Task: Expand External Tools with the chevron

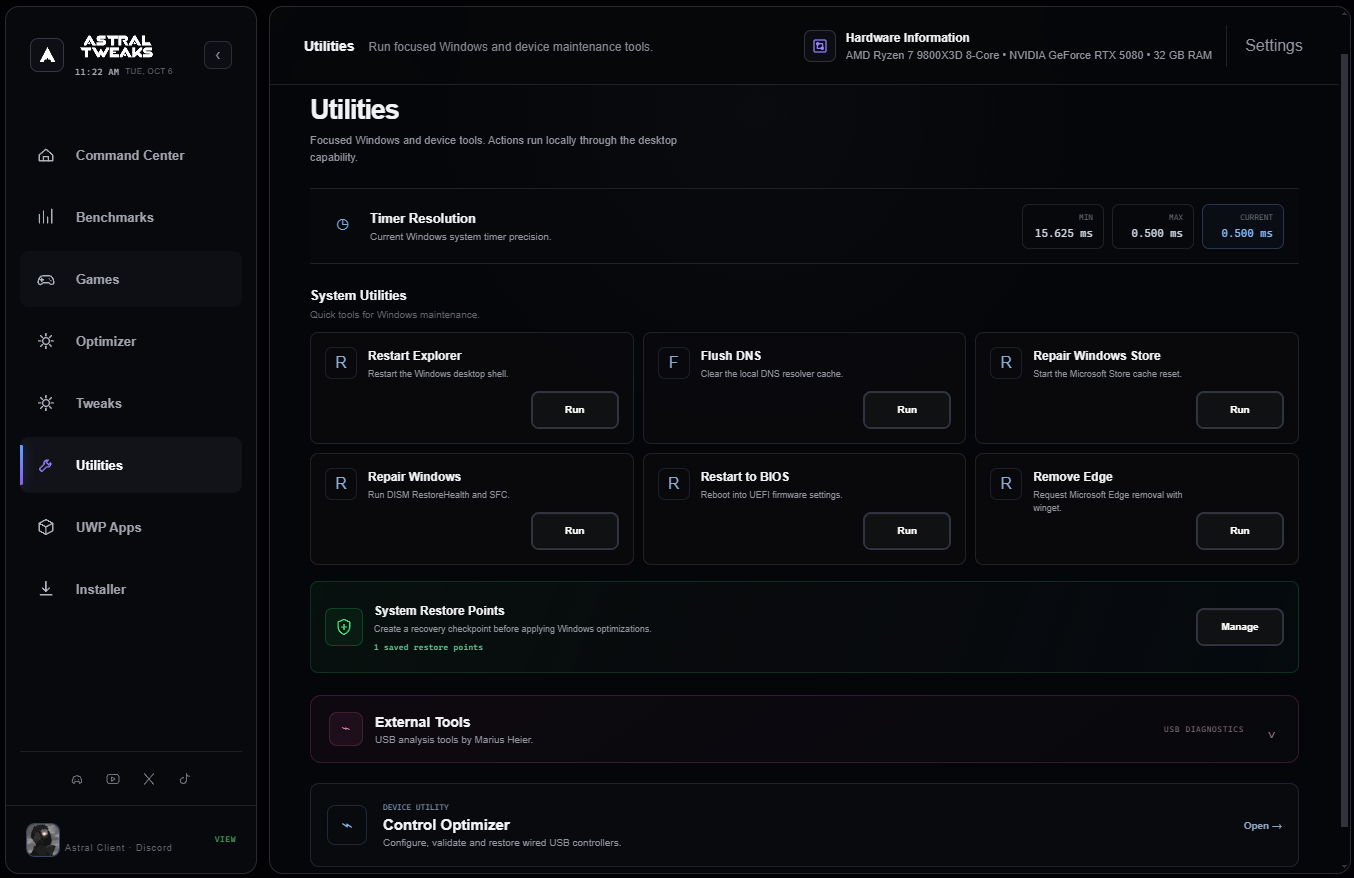Action: pyautogui.click(x=1272, y=734)
